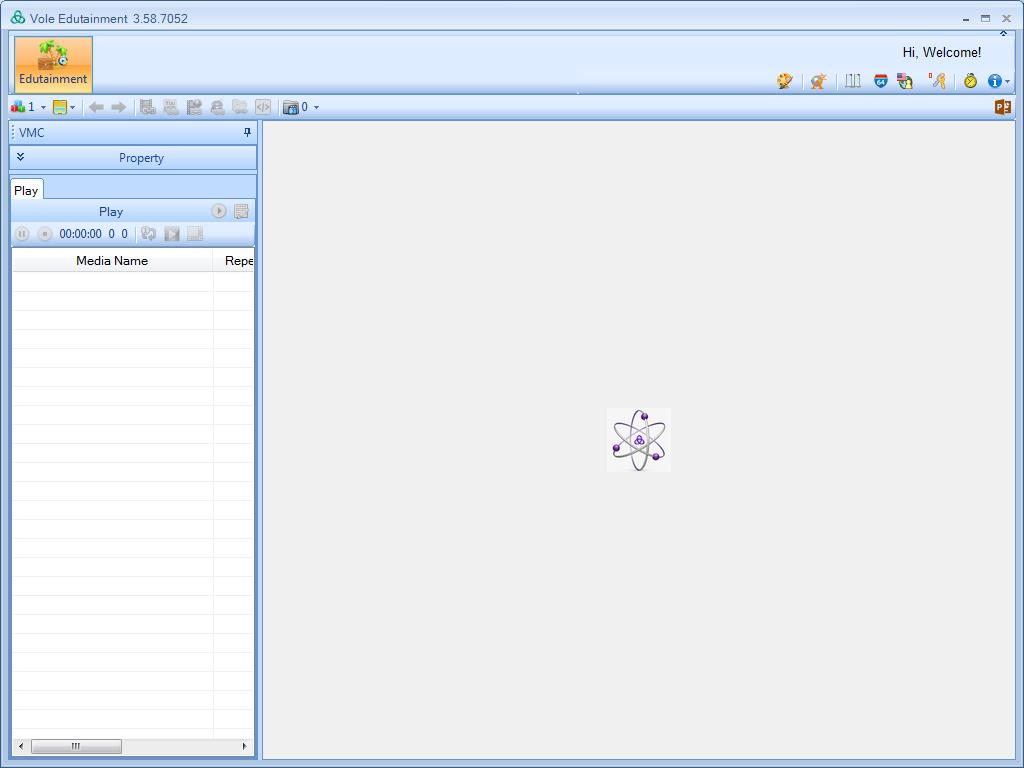The image size is (1024, 768).
Task: Collapse the Property panel chevron
Action: 21,157
